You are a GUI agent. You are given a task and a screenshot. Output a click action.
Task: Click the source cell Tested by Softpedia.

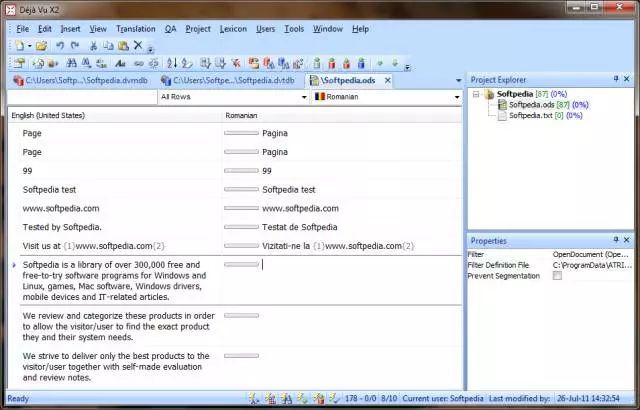pos(62,227)
